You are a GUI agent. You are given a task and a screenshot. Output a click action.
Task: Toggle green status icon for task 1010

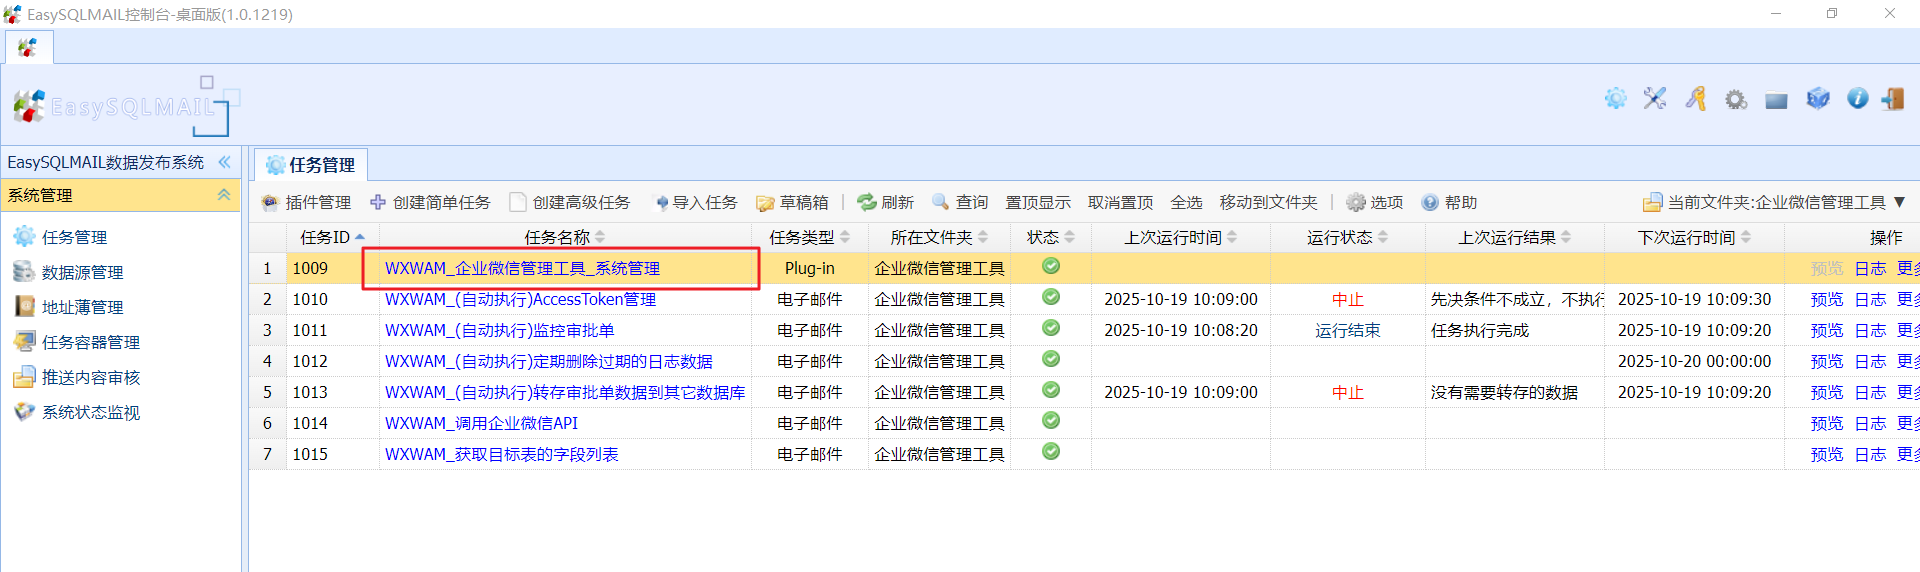click(x=1051, y=297)
